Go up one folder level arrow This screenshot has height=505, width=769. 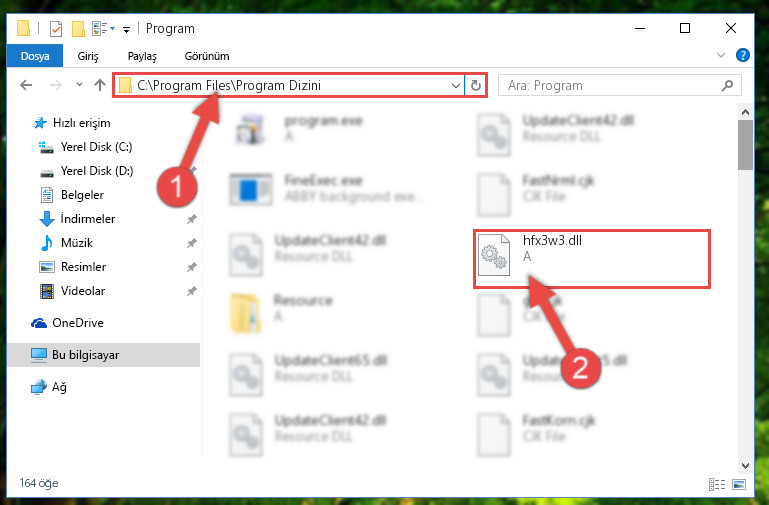100,85
